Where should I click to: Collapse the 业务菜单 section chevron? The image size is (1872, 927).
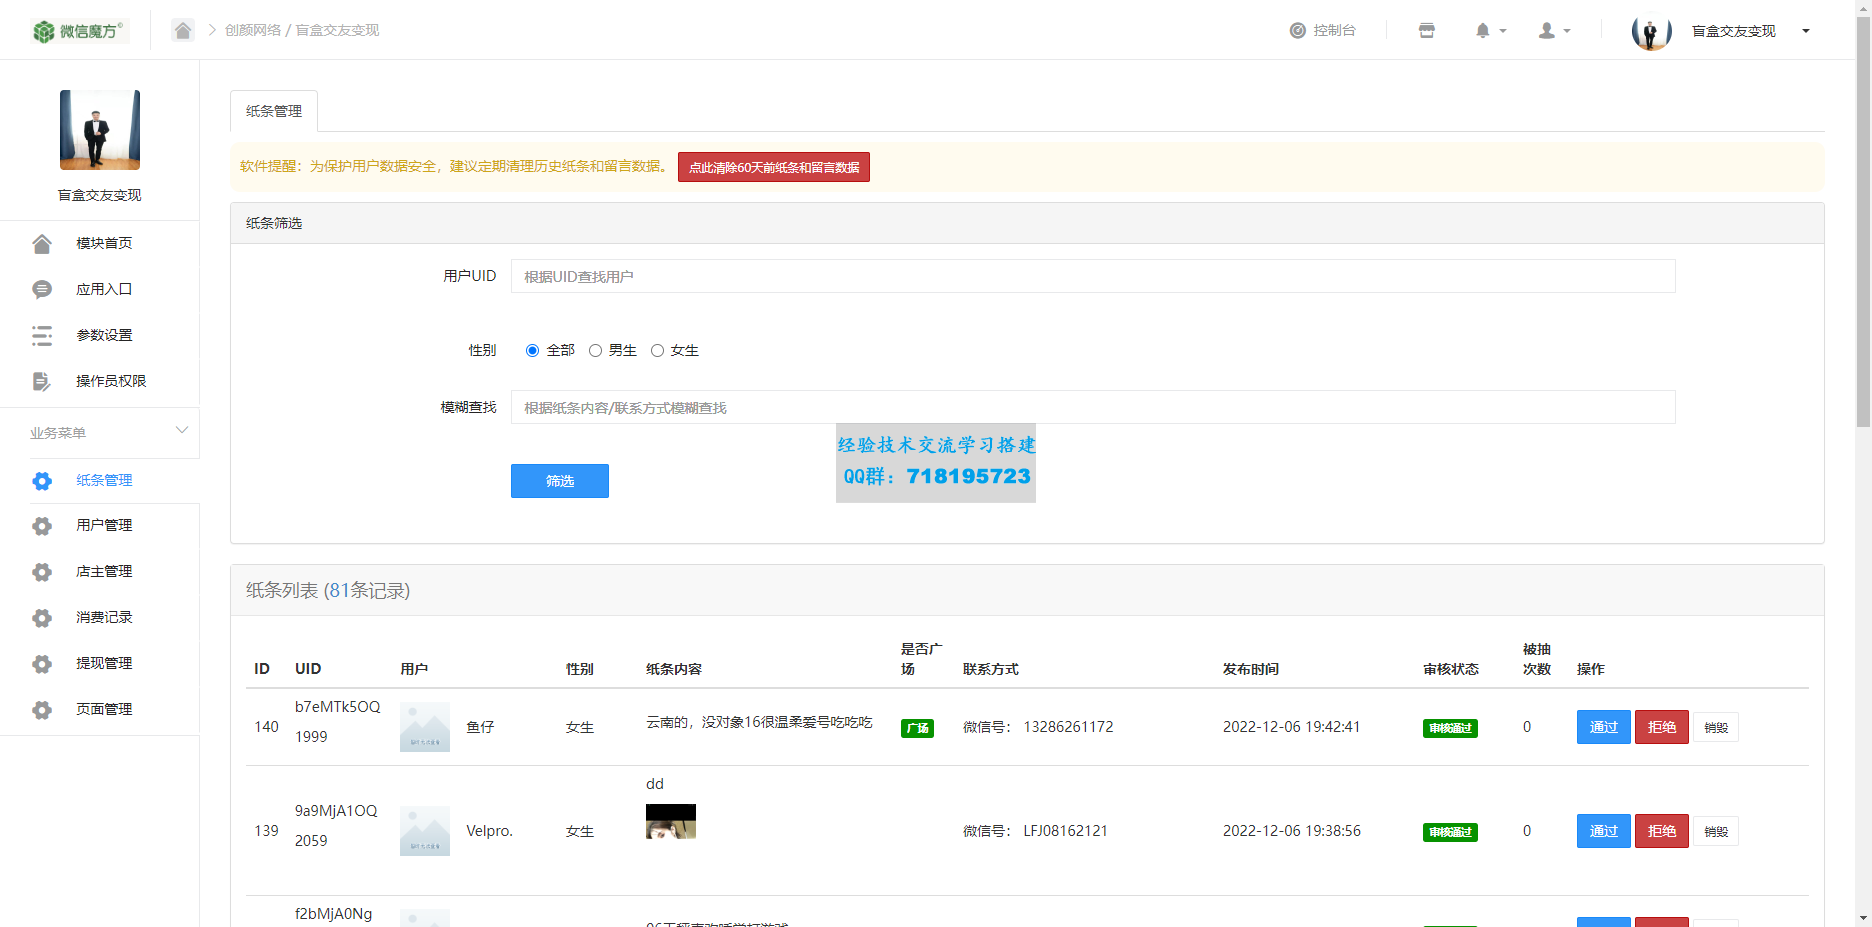[182, 431]
